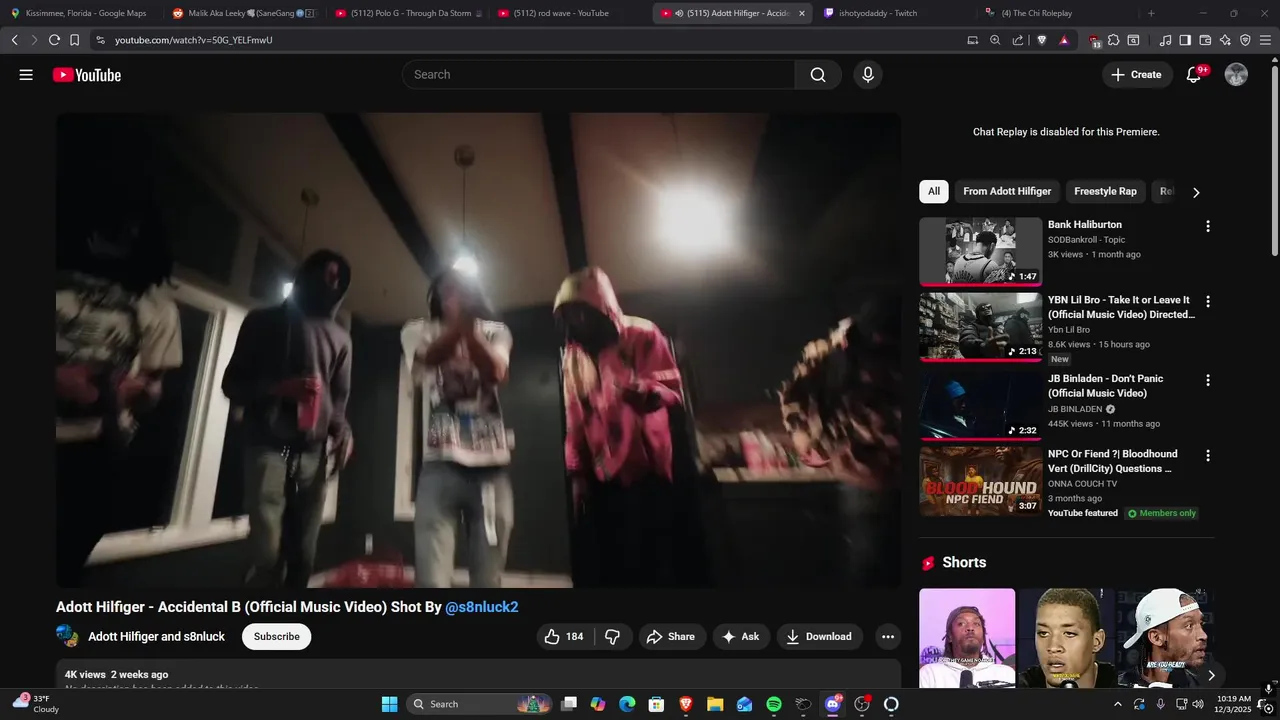Open Adott Hilfiger and s8nluck channel name

(156, 637)
